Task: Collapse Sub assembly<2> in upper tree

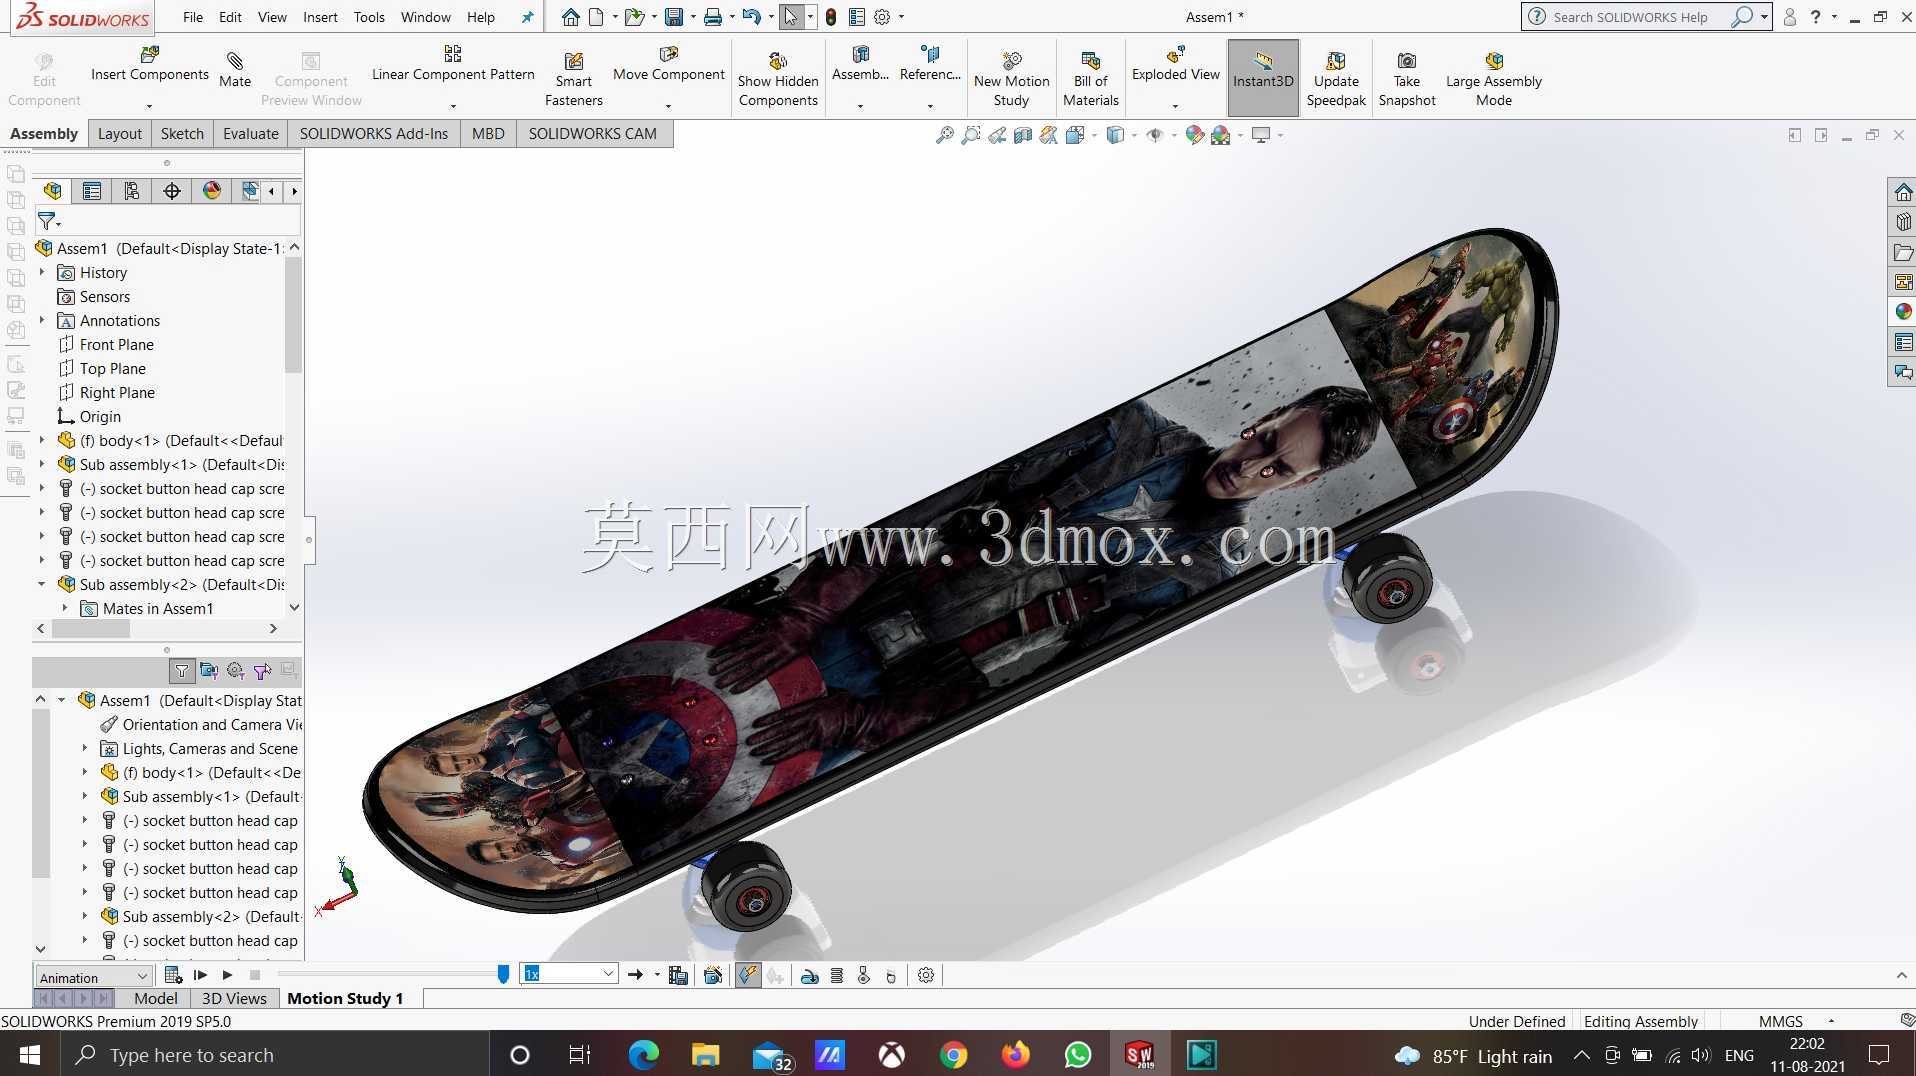Action: pos(42,584)
